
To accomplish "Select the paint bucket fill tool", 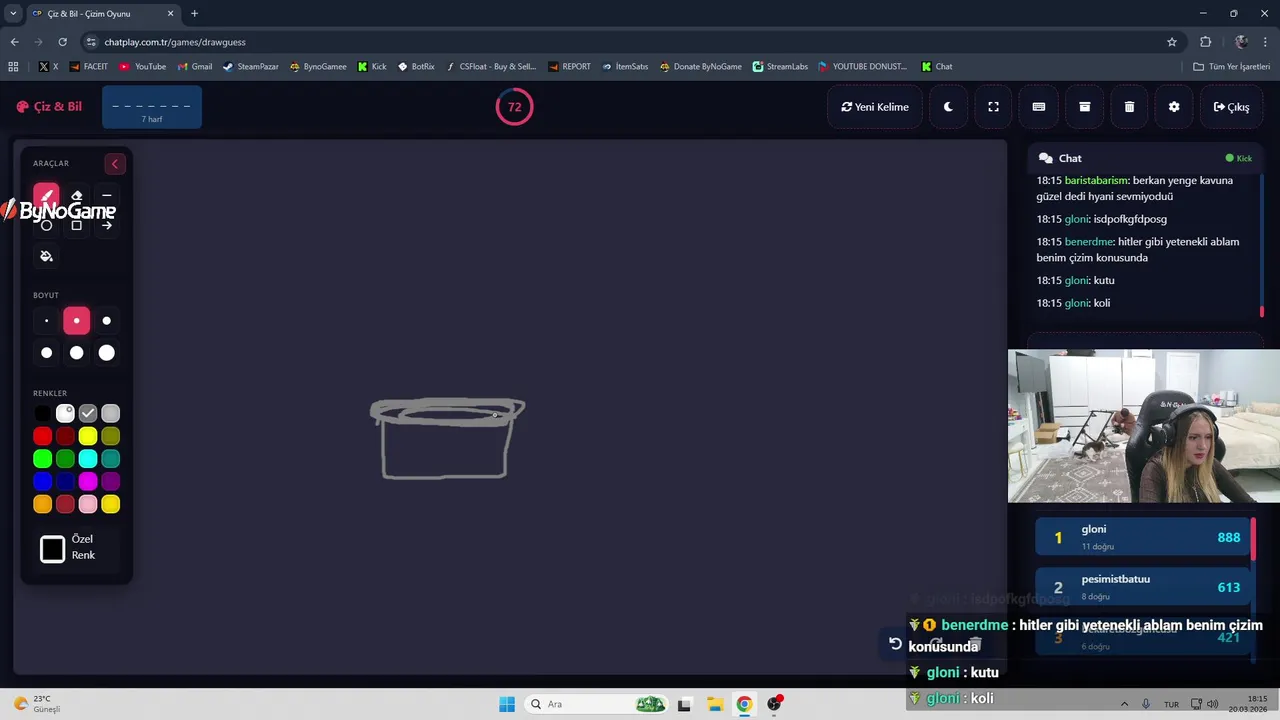I will tap(46, 256).
